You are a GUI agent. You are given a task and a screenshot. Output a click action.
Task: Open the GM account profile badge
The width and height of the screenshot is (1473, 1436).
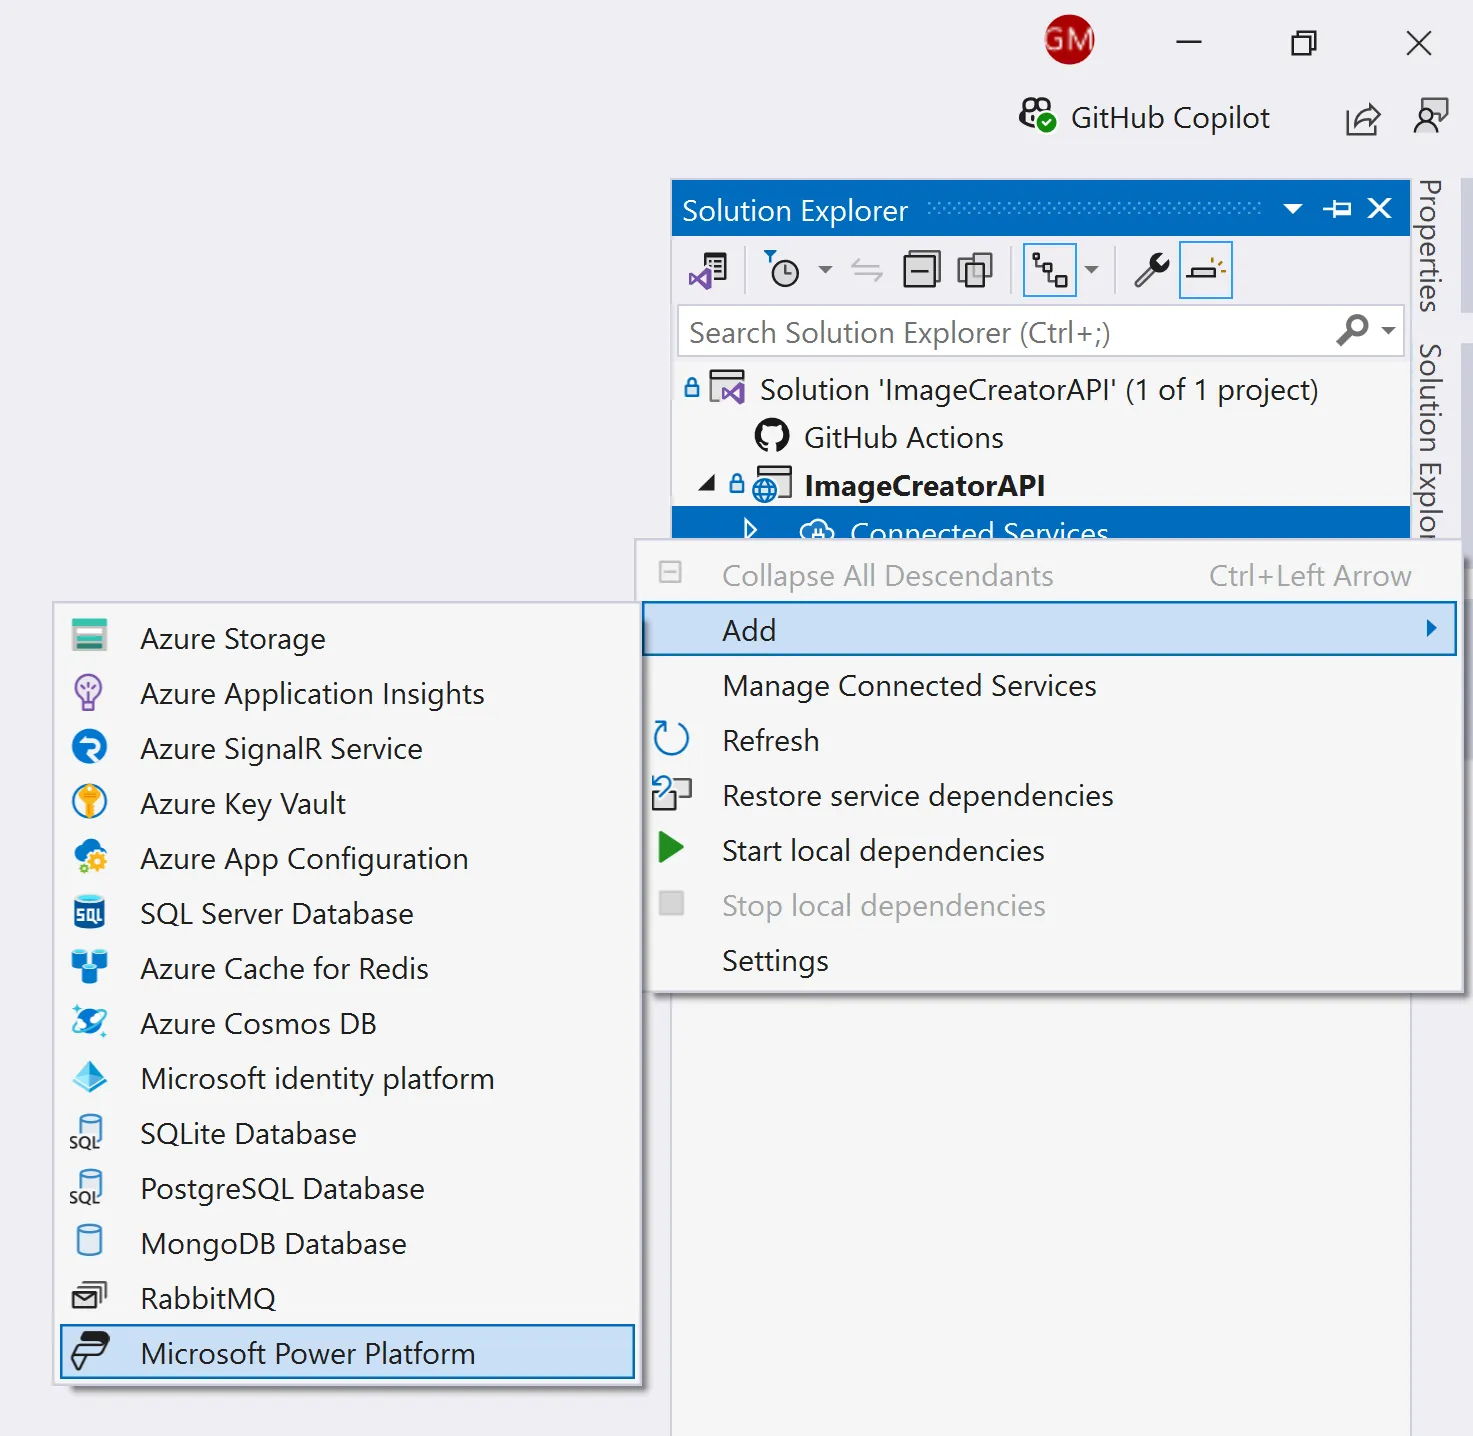click(1069, 40)
